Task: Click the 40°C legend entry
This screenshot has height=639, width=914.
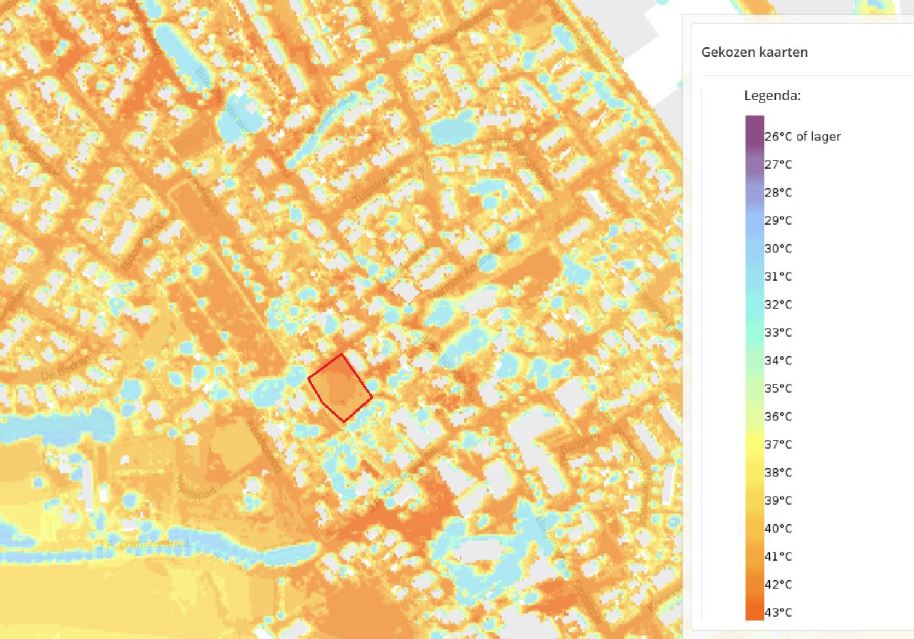Action: click(778, 528)
